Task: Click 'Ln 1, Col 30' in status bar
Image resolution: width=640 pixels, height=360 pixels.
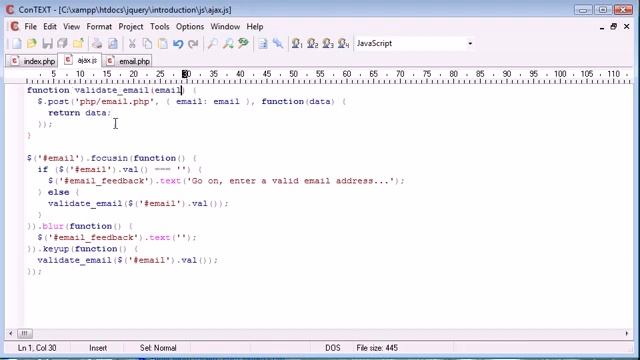Action: [x=37, y=348]
